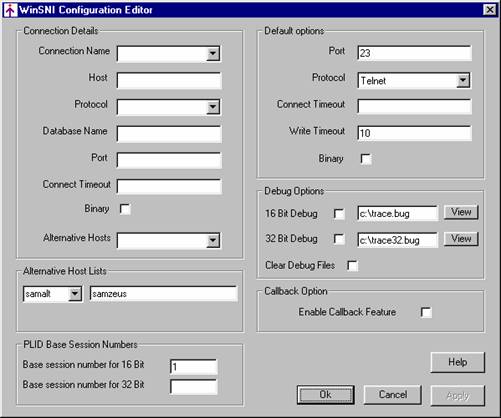The height and width of the screenshot is (418, 501).
Task: Focus the Host input field
Action: (x=169, y=80)
